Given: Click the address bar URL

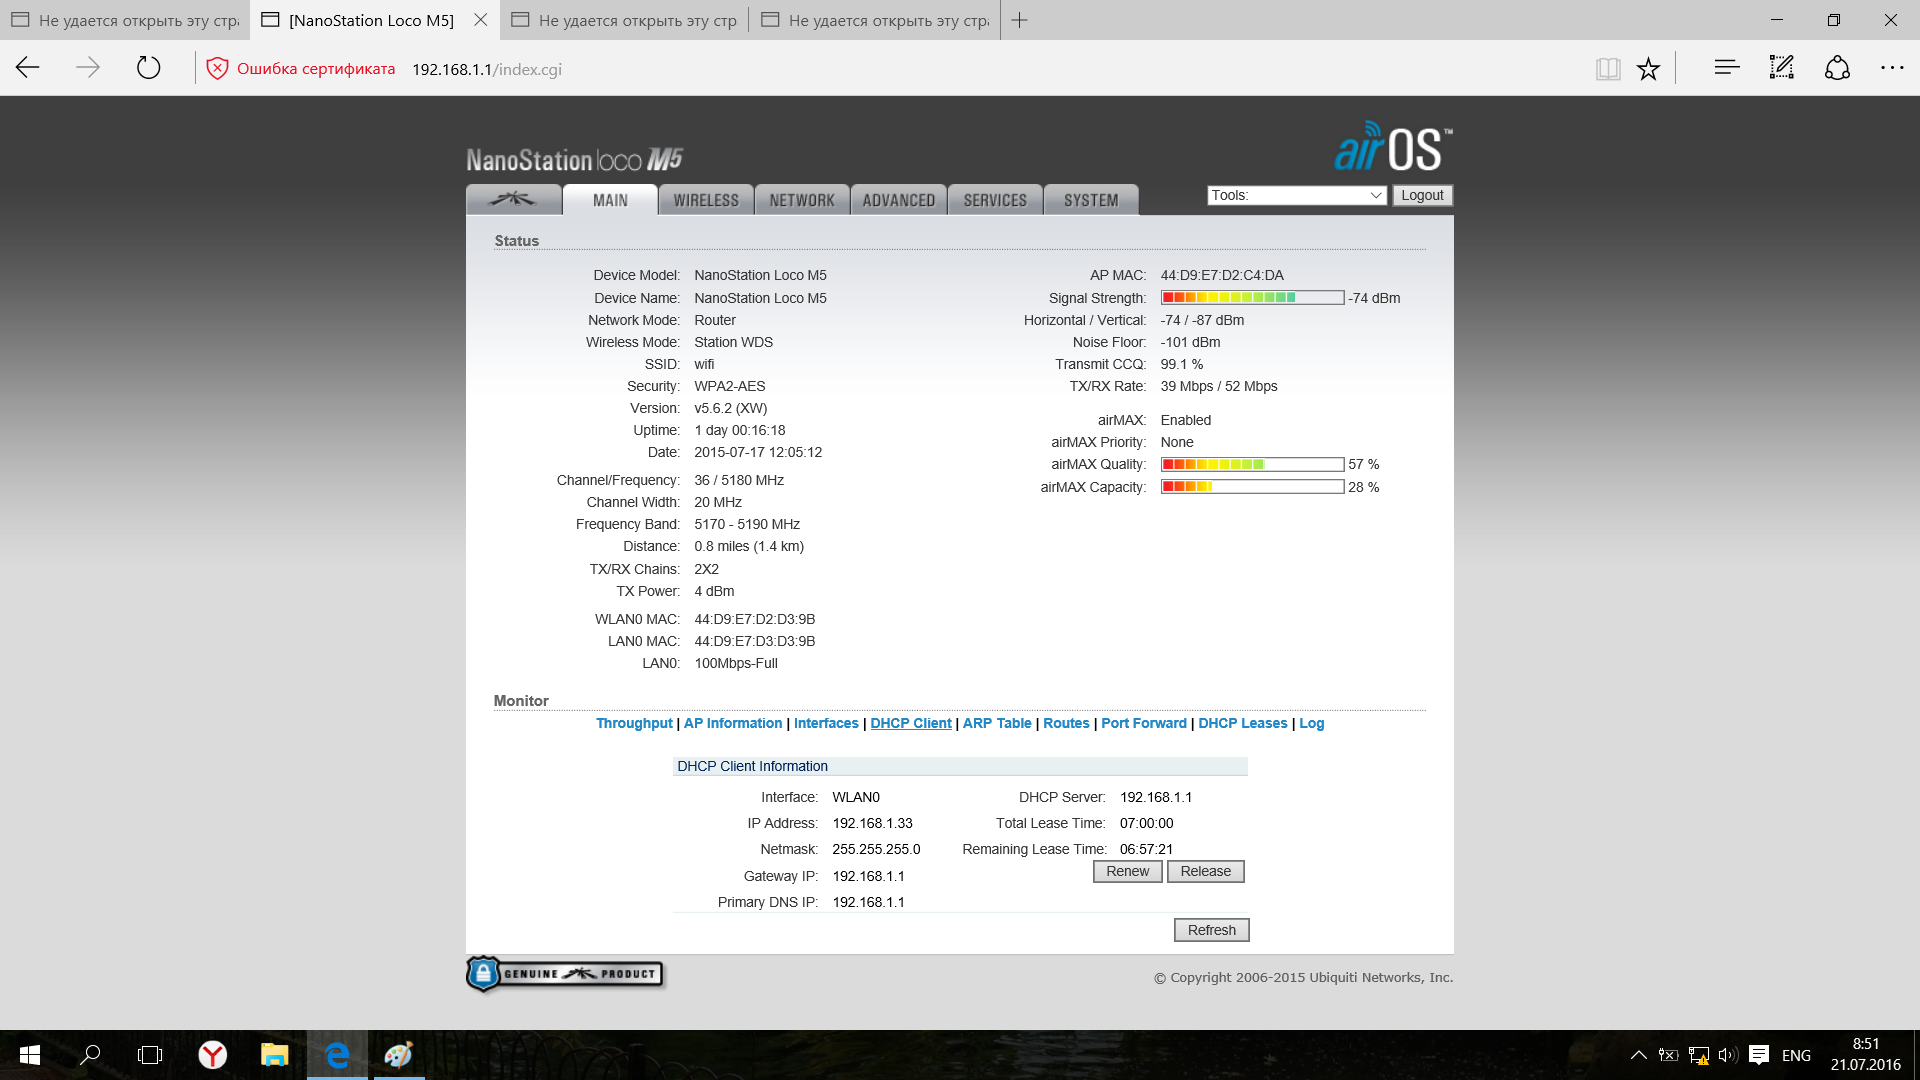Looking at the screenshot, I should point(487,69).
